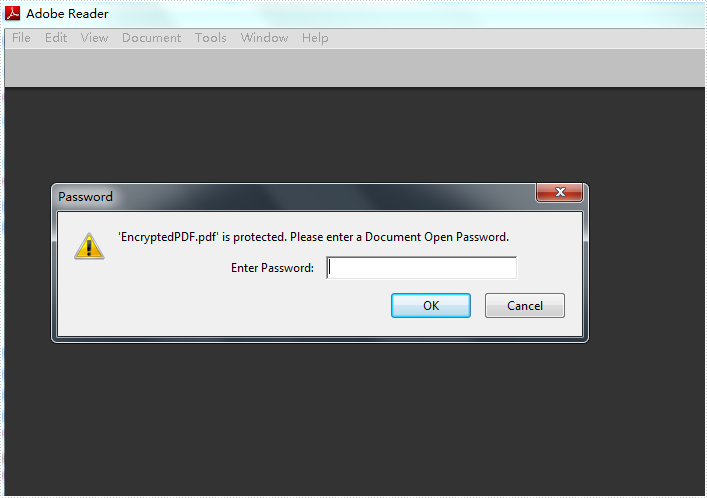This screenshot has height=498, width=707.
Task: Close the Password dialog with red X
Action: pos(559,193)
